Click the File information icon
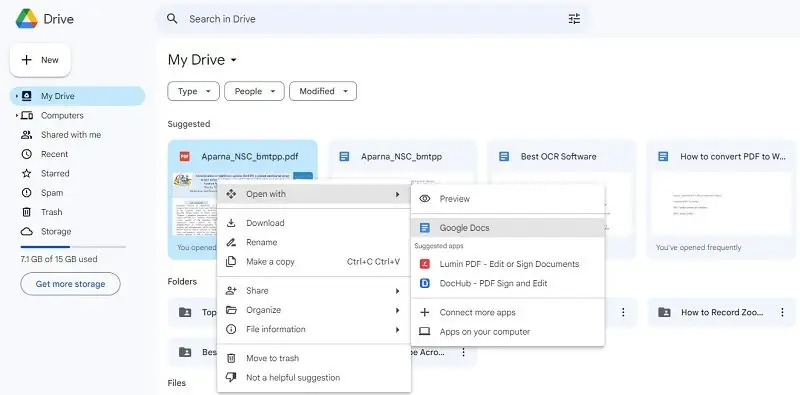Viewport: 800px width, 395px height. [231, 329]
